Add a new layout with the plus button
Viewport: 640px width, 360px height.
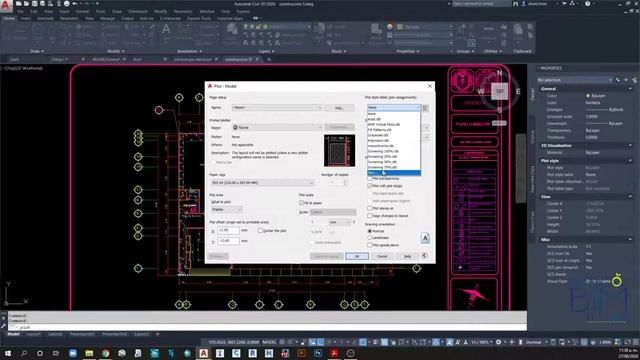158,334
